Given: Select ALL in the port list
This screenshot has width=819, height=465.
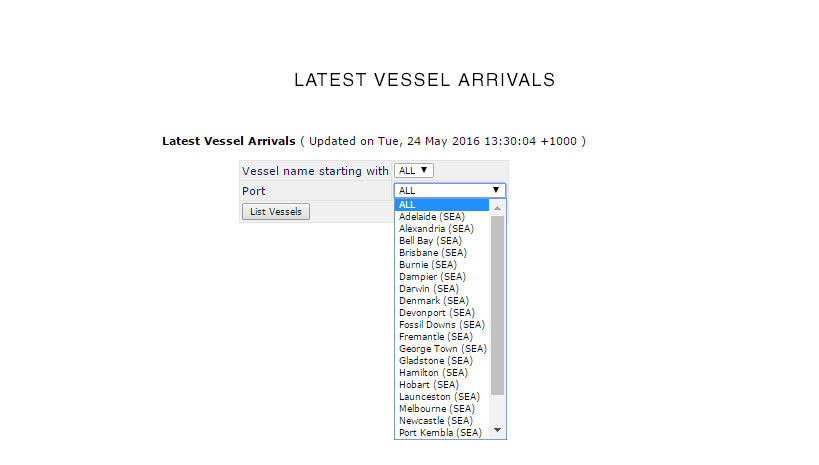Looking at the screenshot, I should 440,204.
